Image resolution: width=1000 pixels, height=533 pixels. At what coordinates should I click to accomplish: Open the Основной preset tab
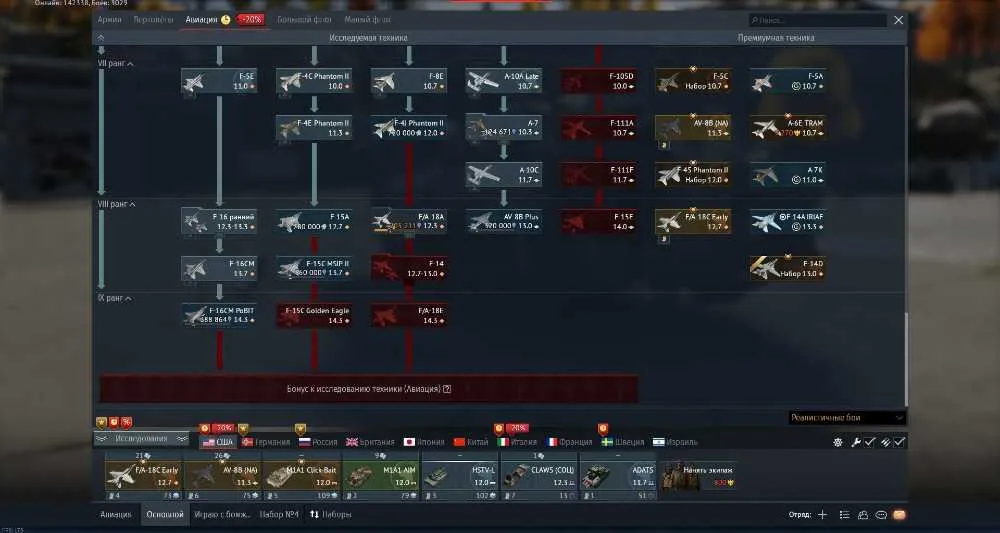click(x=165, y=515)
